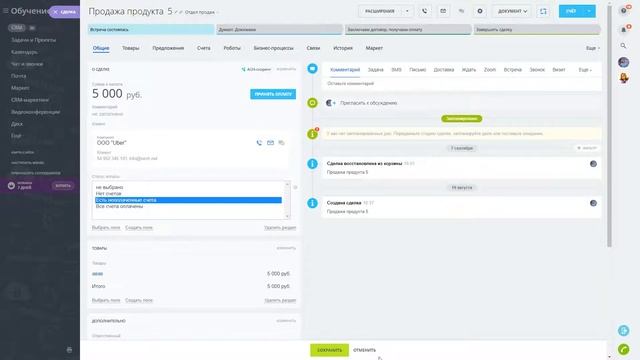Switch to the Маркет tab
The height and width of the screenshot is (360, 640).
point(374,48)
